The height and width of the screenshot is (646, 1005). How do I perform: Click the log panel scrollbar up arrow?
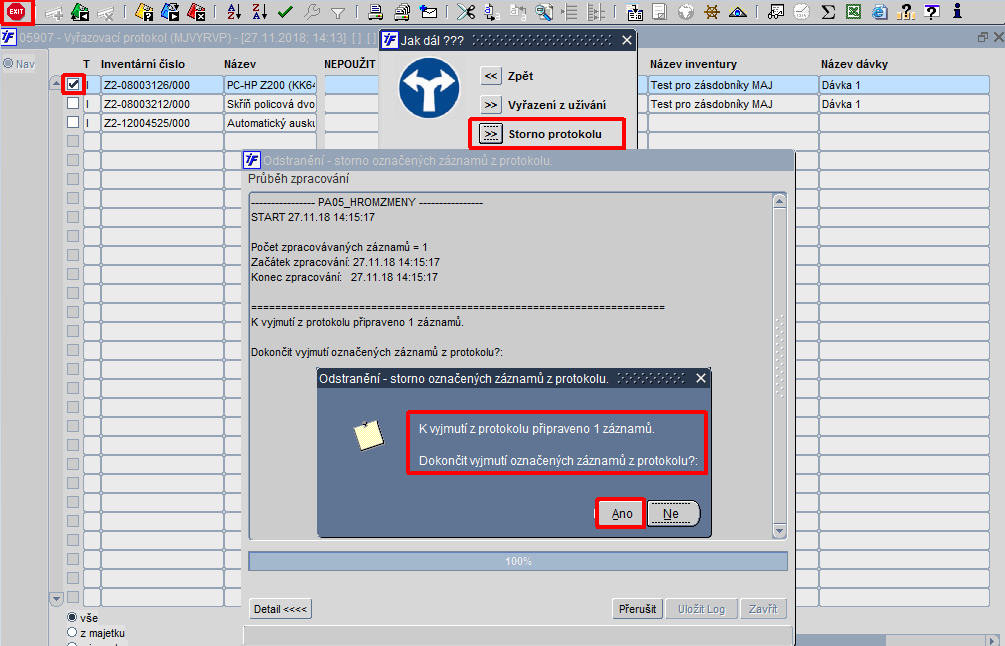point(779,201)
